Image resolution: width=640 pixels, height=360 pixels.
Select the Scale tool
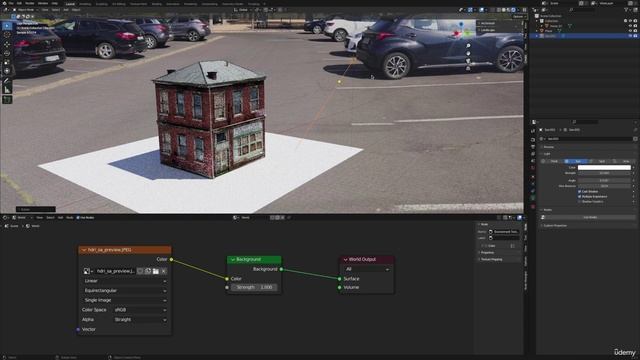pos(7,62)
